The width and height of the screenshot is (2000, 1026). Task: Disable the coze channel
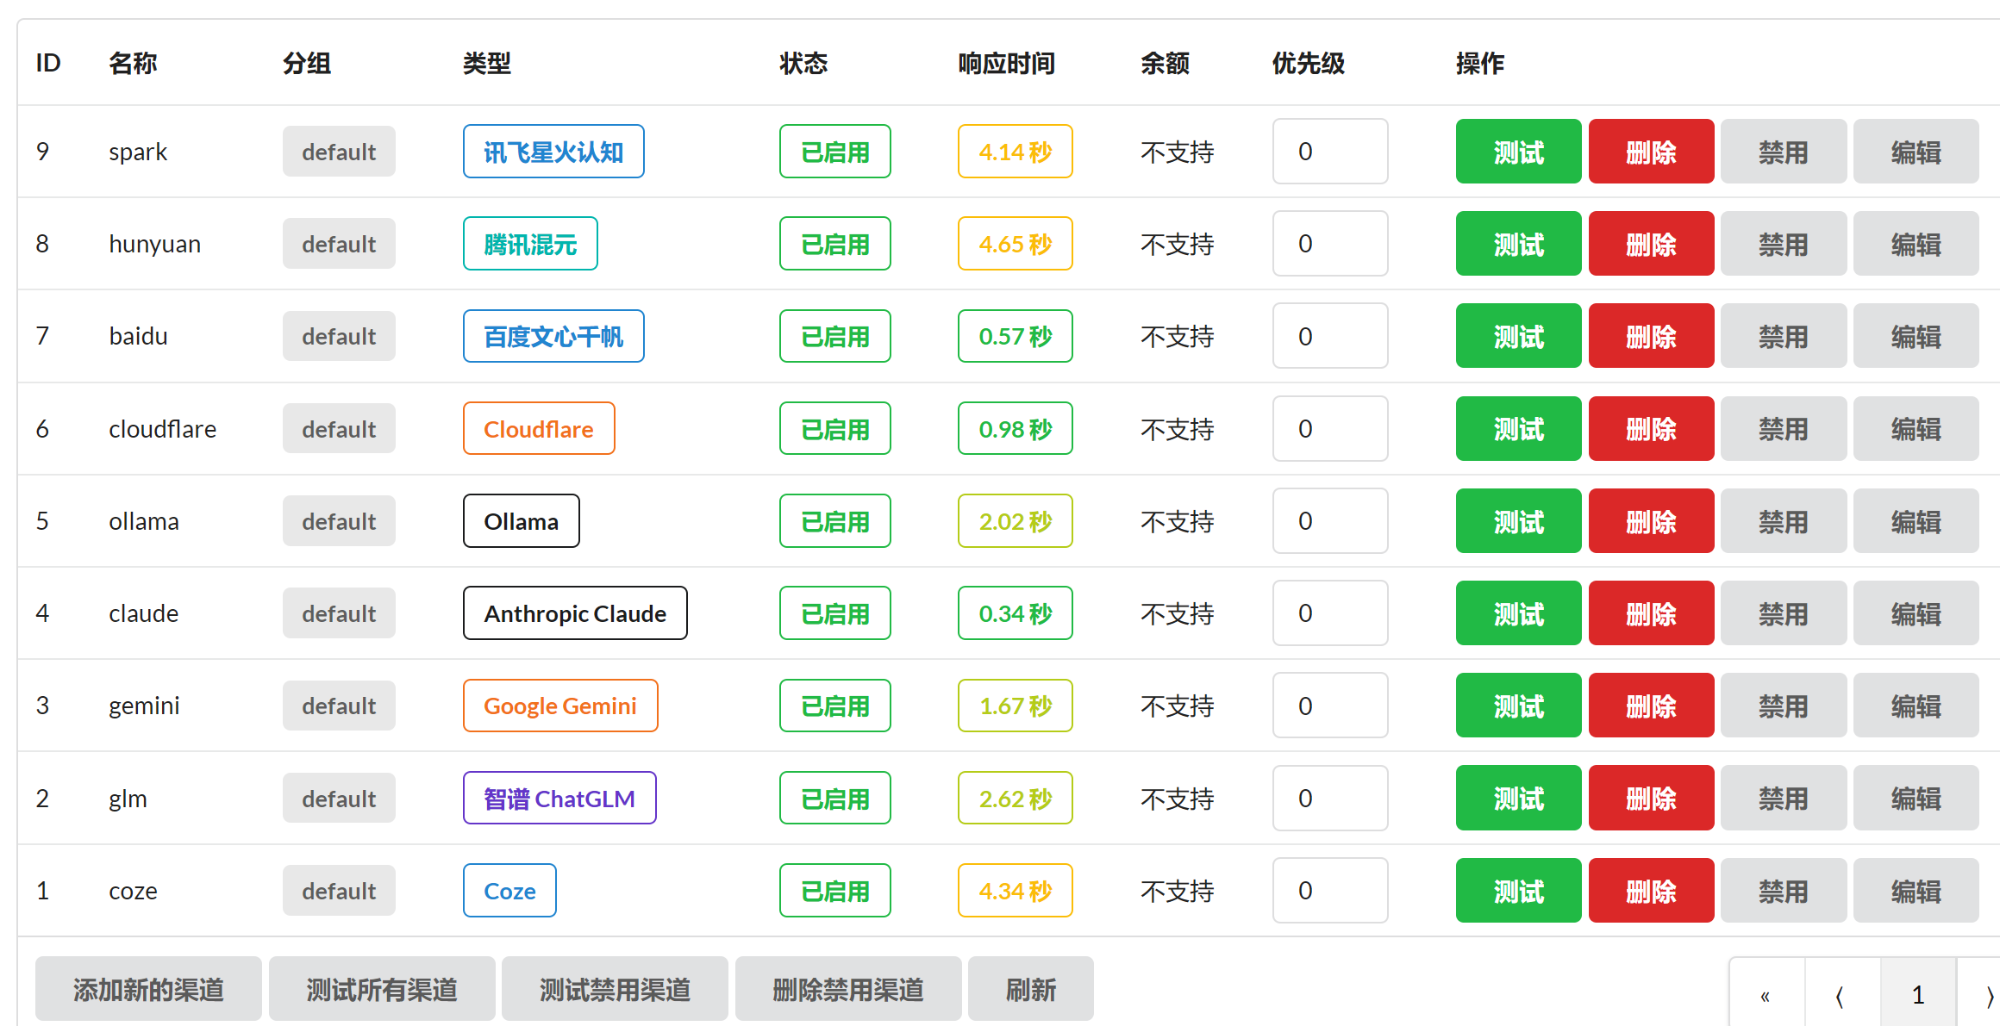(1783, 890)
